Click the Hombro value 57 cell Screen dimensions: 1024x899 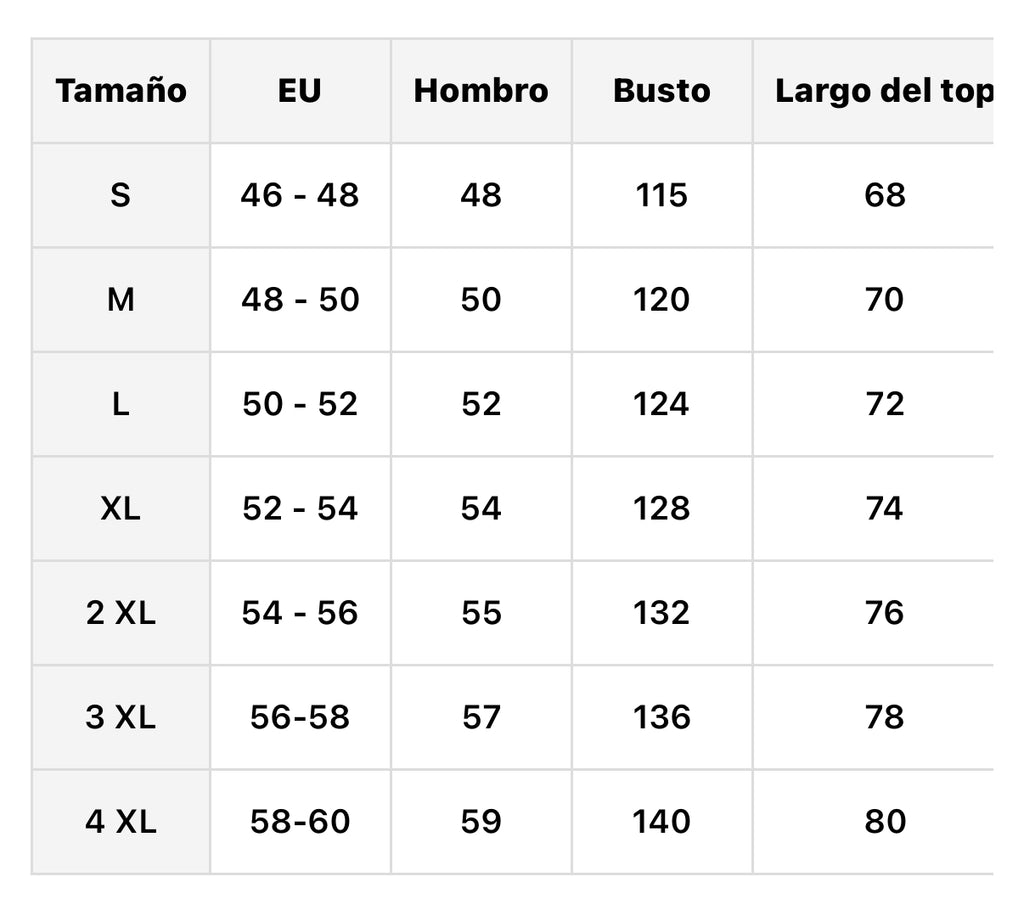tap(481, 718)
